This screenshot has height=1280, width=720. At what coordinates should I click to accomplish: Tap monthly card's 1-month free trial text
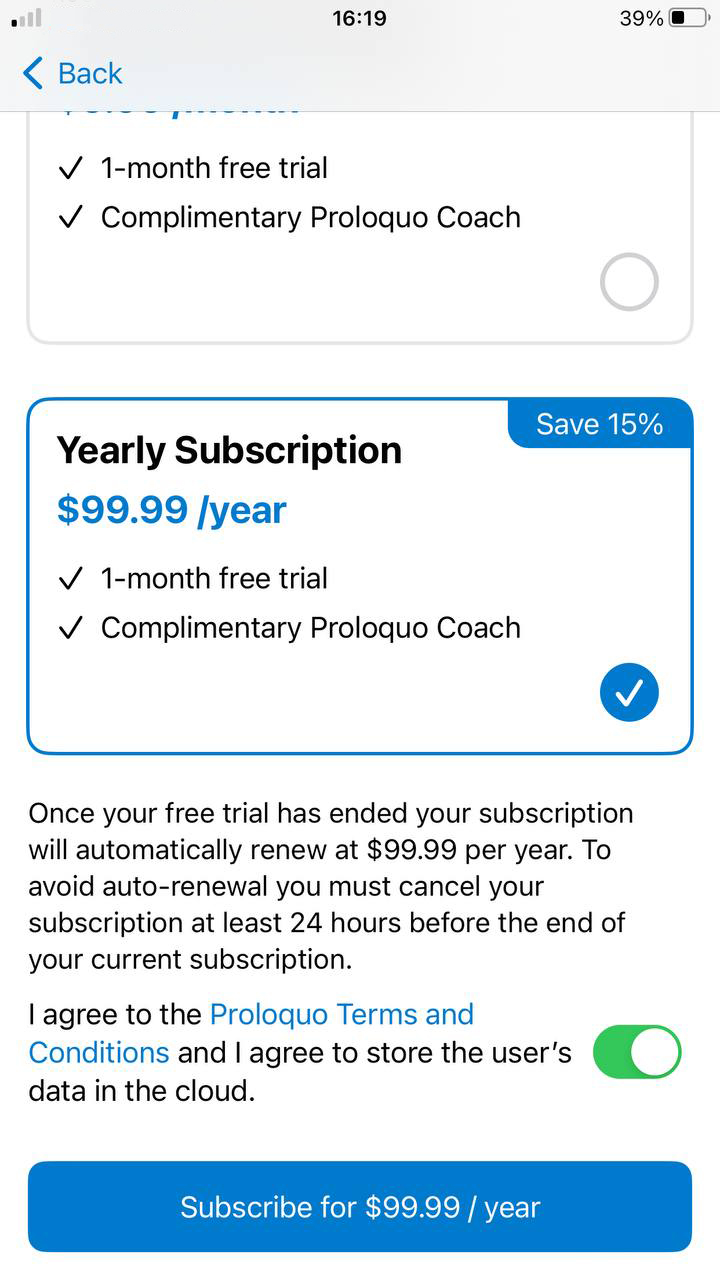(214, 168)
